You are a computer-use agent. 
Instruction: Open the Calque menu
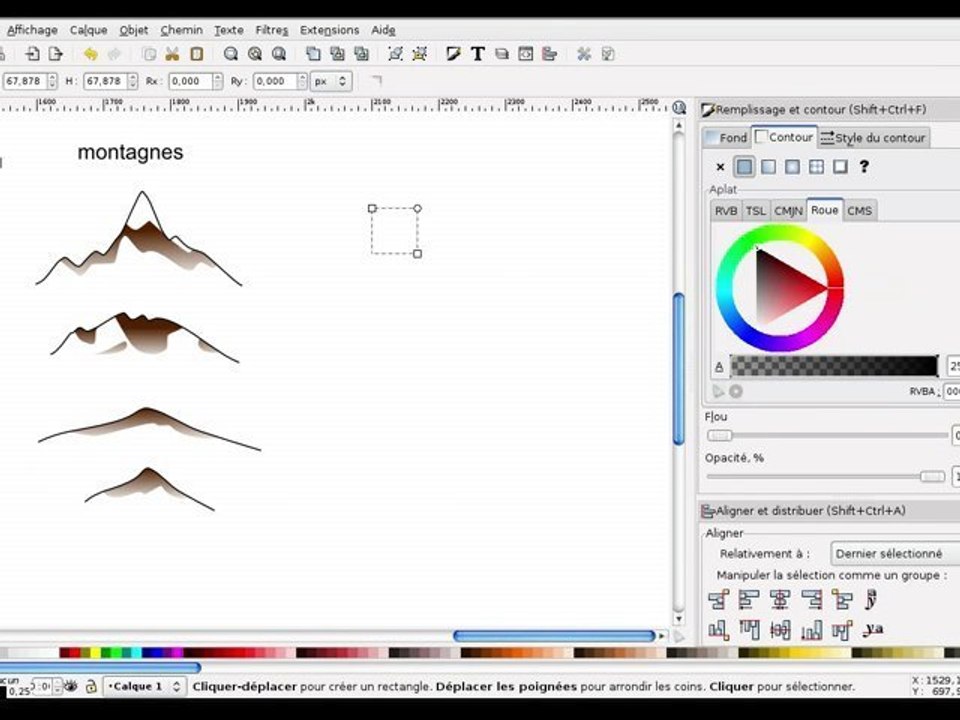(88, 30)
